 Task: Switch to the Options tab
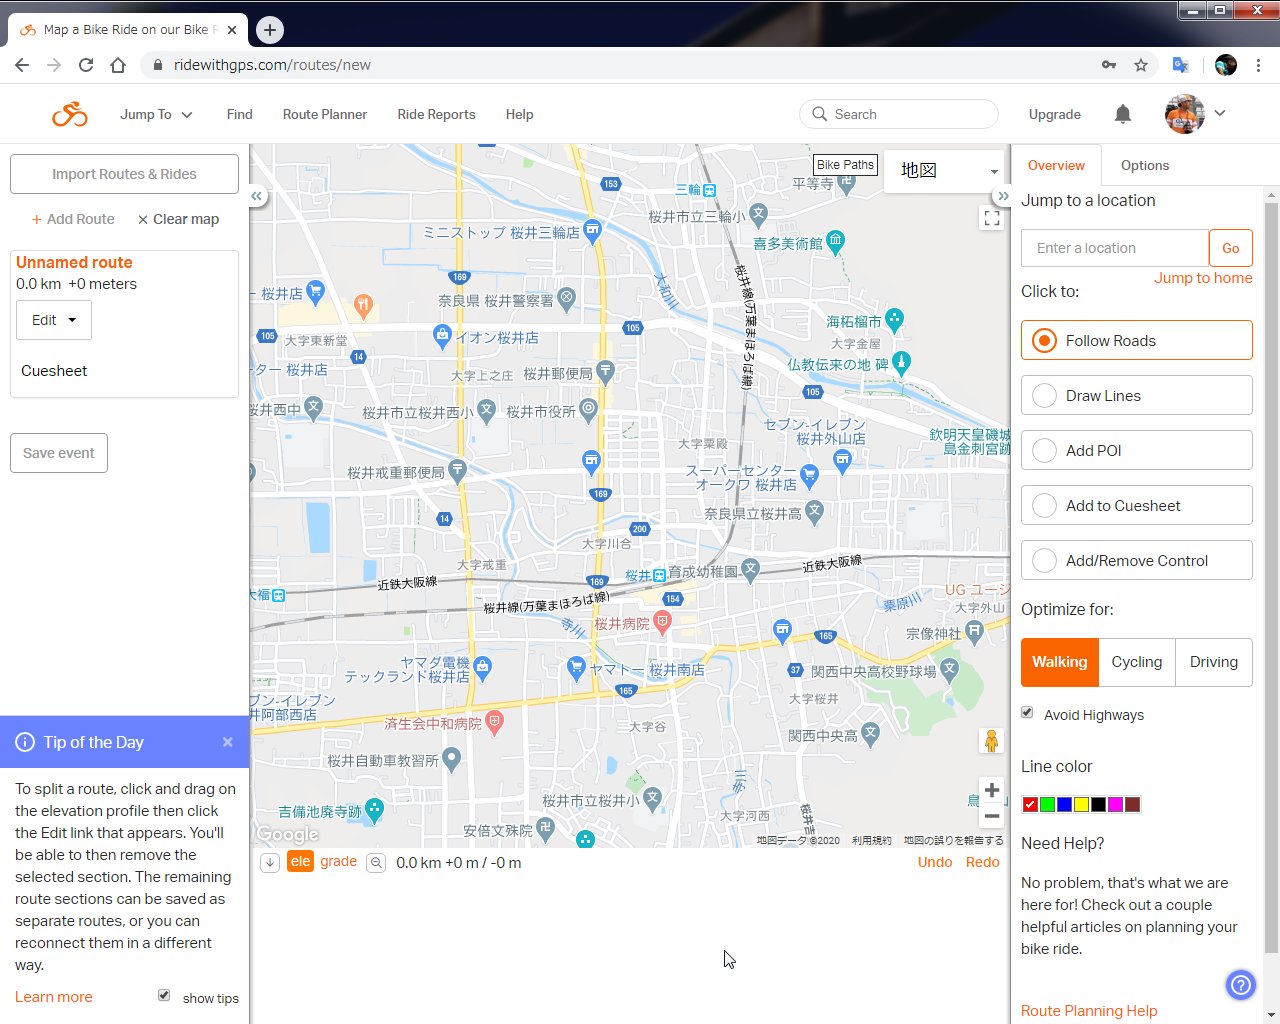click(1144, 165)
